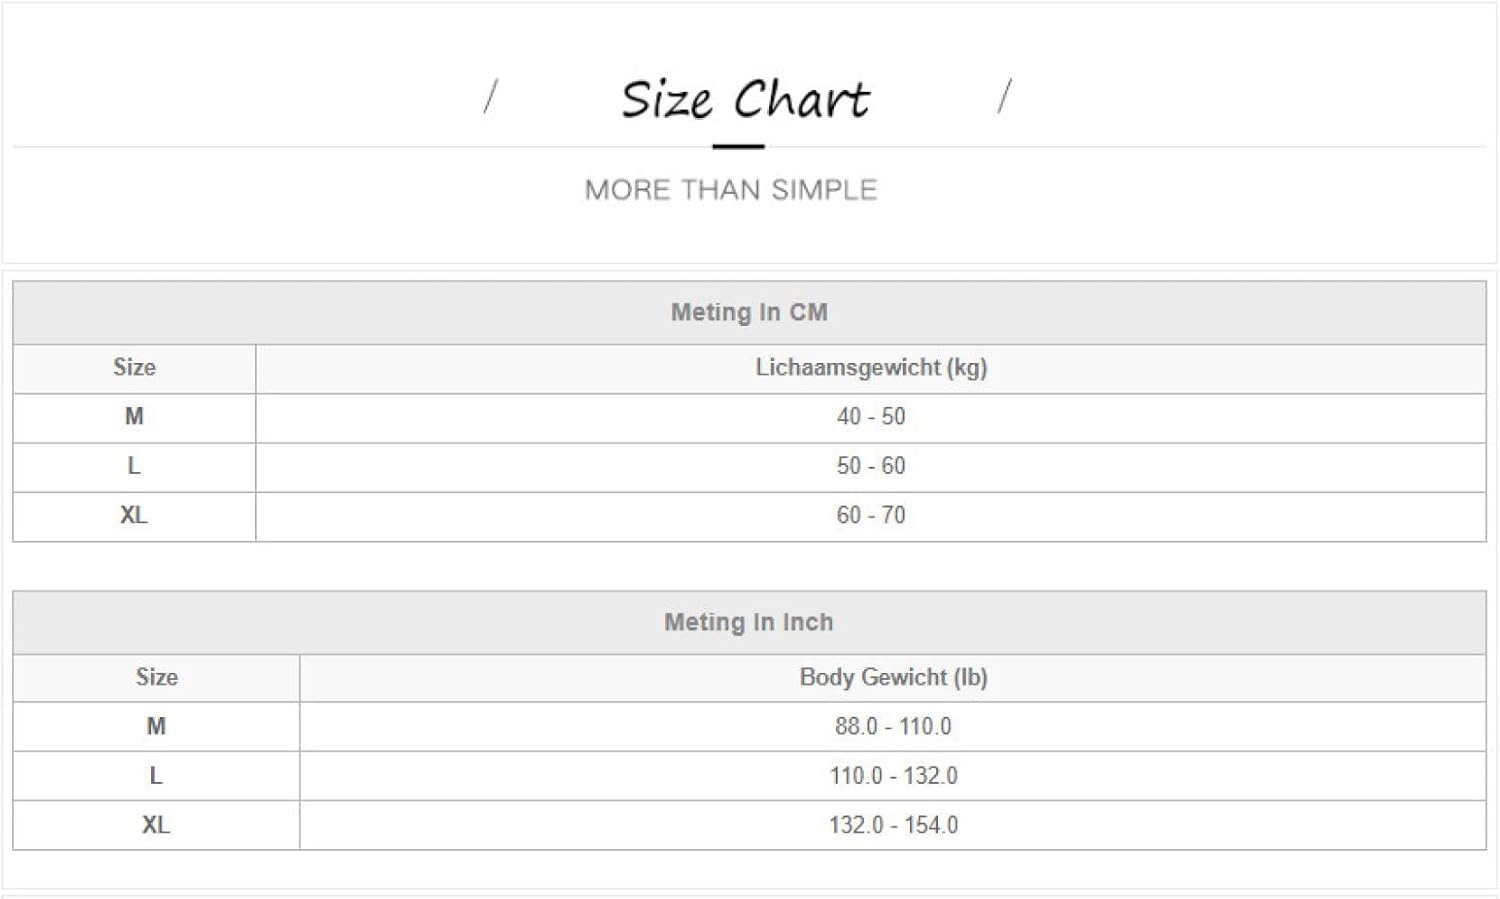Select size XL in the Inch table
Viewport: 1500px width, 899px height.
156,825
